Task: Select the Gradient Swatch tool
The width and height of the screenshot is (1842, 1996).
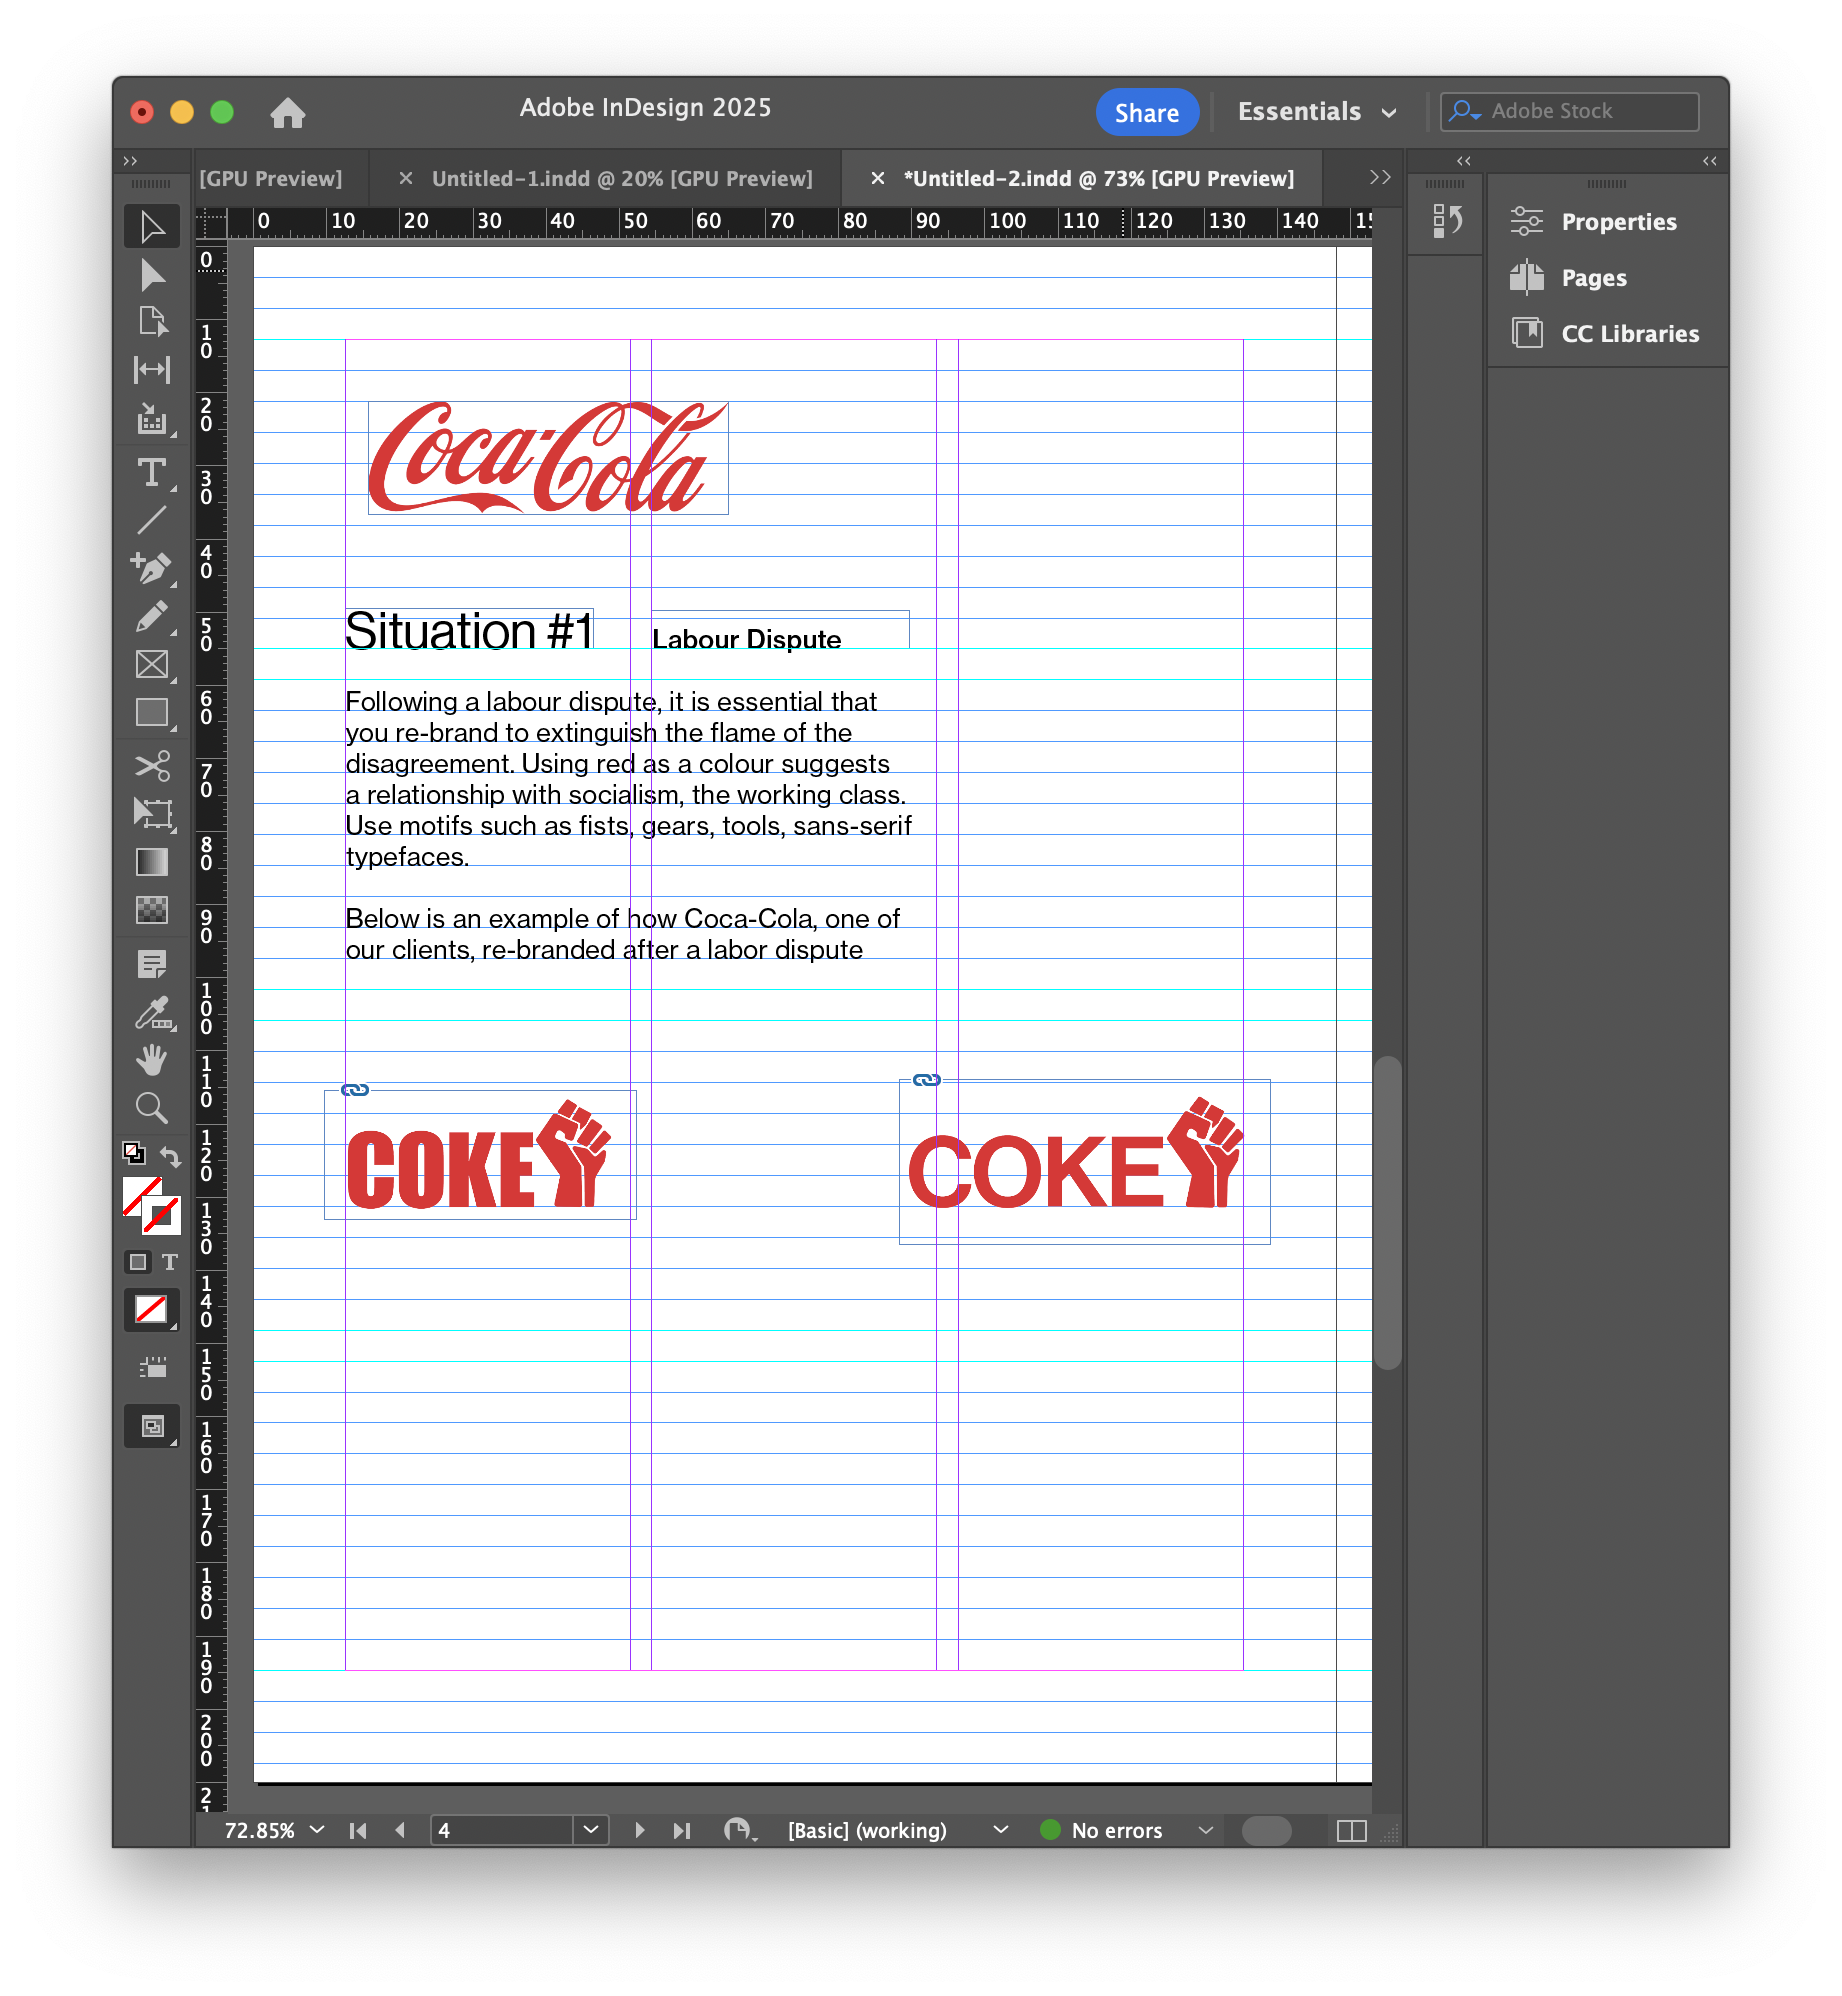Action: pyautogui.click(x=152, y=862)
